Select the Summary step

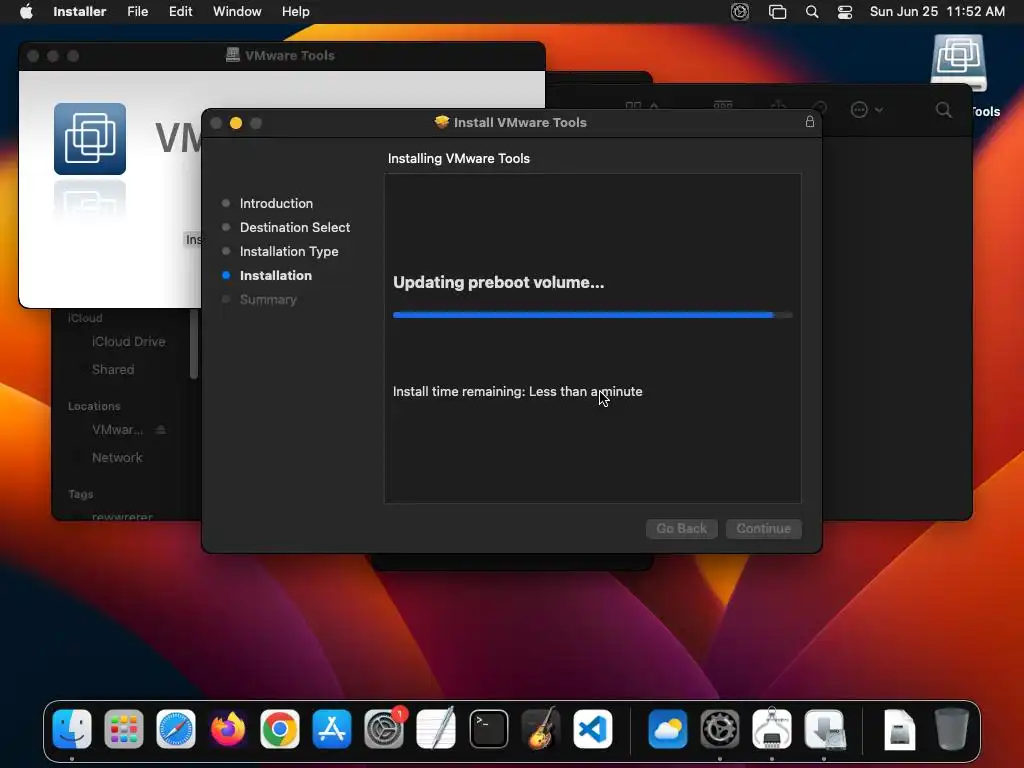(268, 300)
